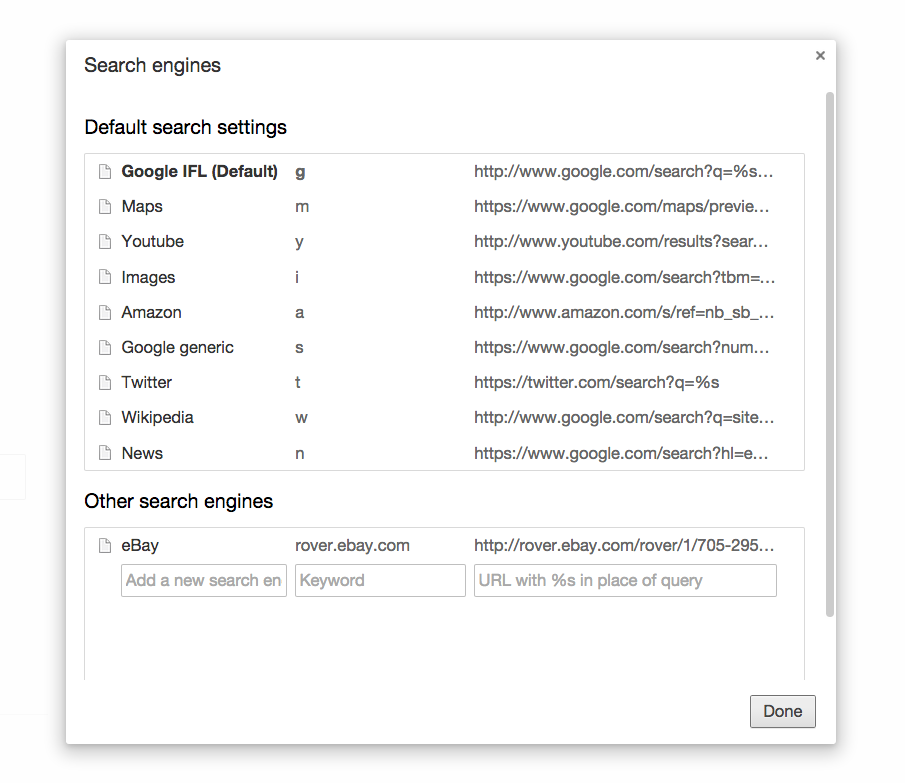The width and height of the screenshot is (905, 783).
Task: Click the Wikipedia search engine icon
Action: click(x=105, y=417)
